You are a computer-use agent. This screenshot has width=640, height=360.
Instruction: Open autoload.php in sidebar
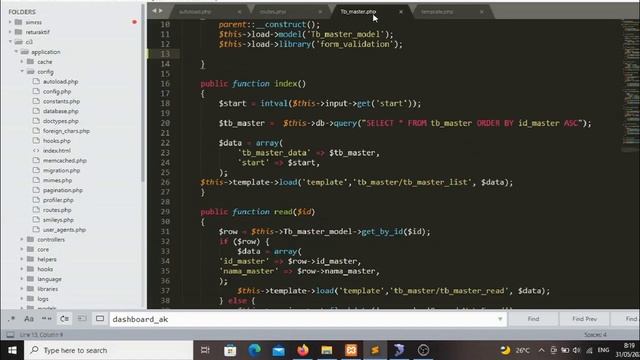click(x=60, y=82)
